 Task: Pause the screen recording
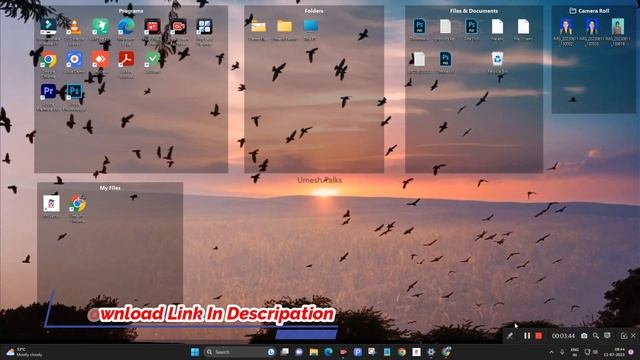click(x=527, y=336)
